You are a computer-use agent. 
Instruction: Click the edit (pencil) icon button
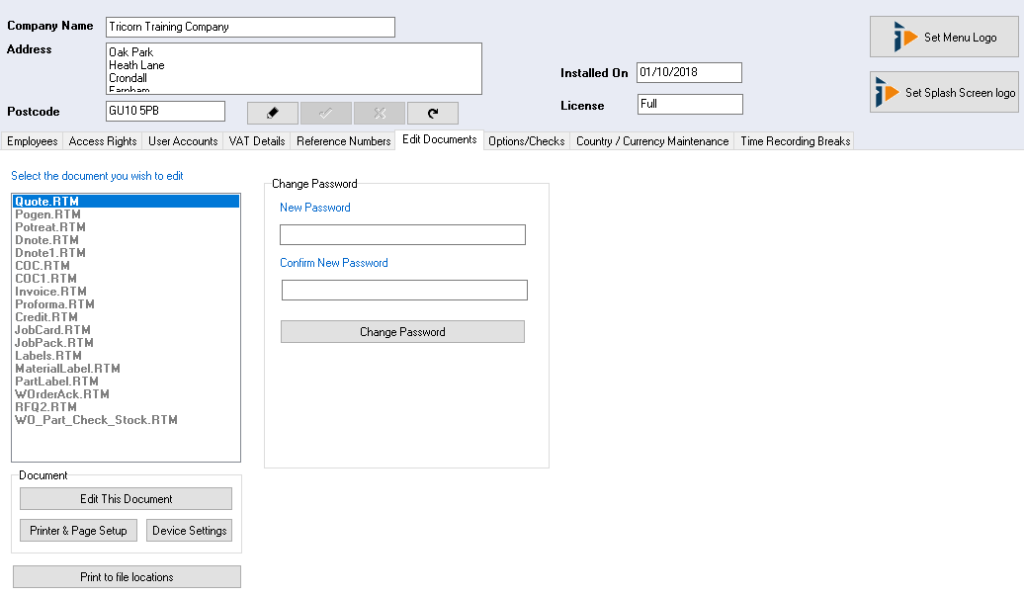point(272,113)
